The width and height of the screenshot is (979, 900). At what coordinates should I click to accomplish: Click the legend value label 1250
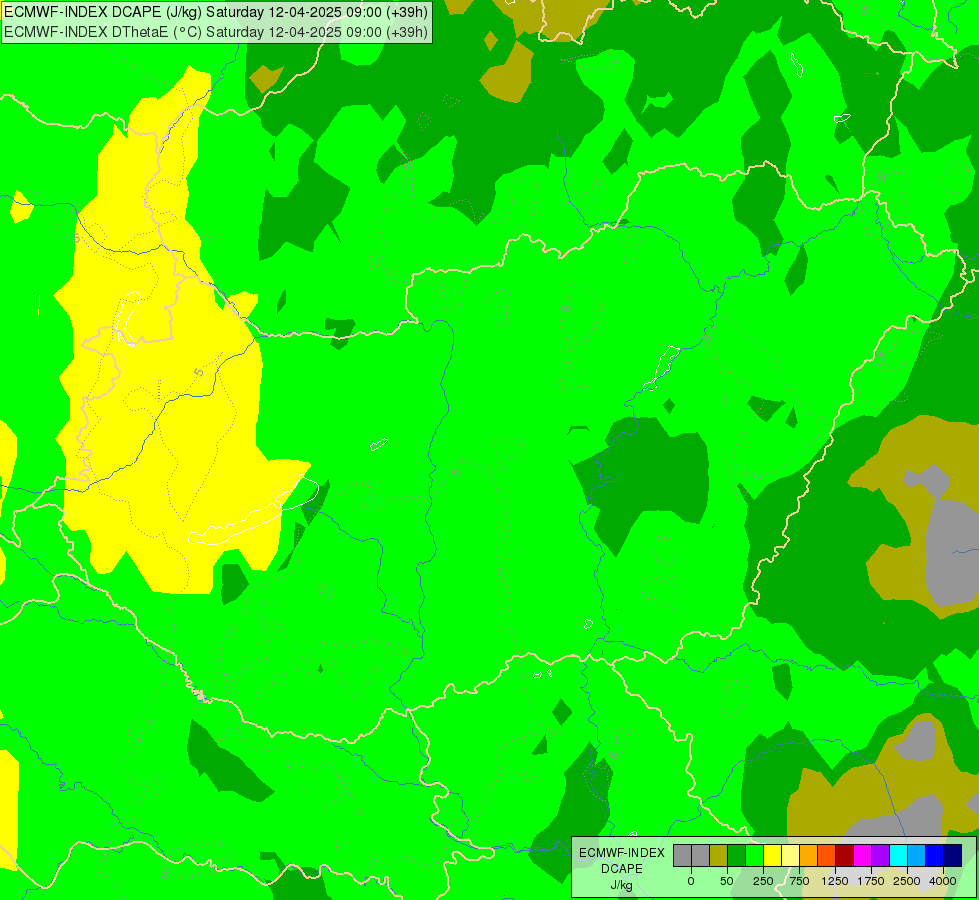tap(835, 881)
